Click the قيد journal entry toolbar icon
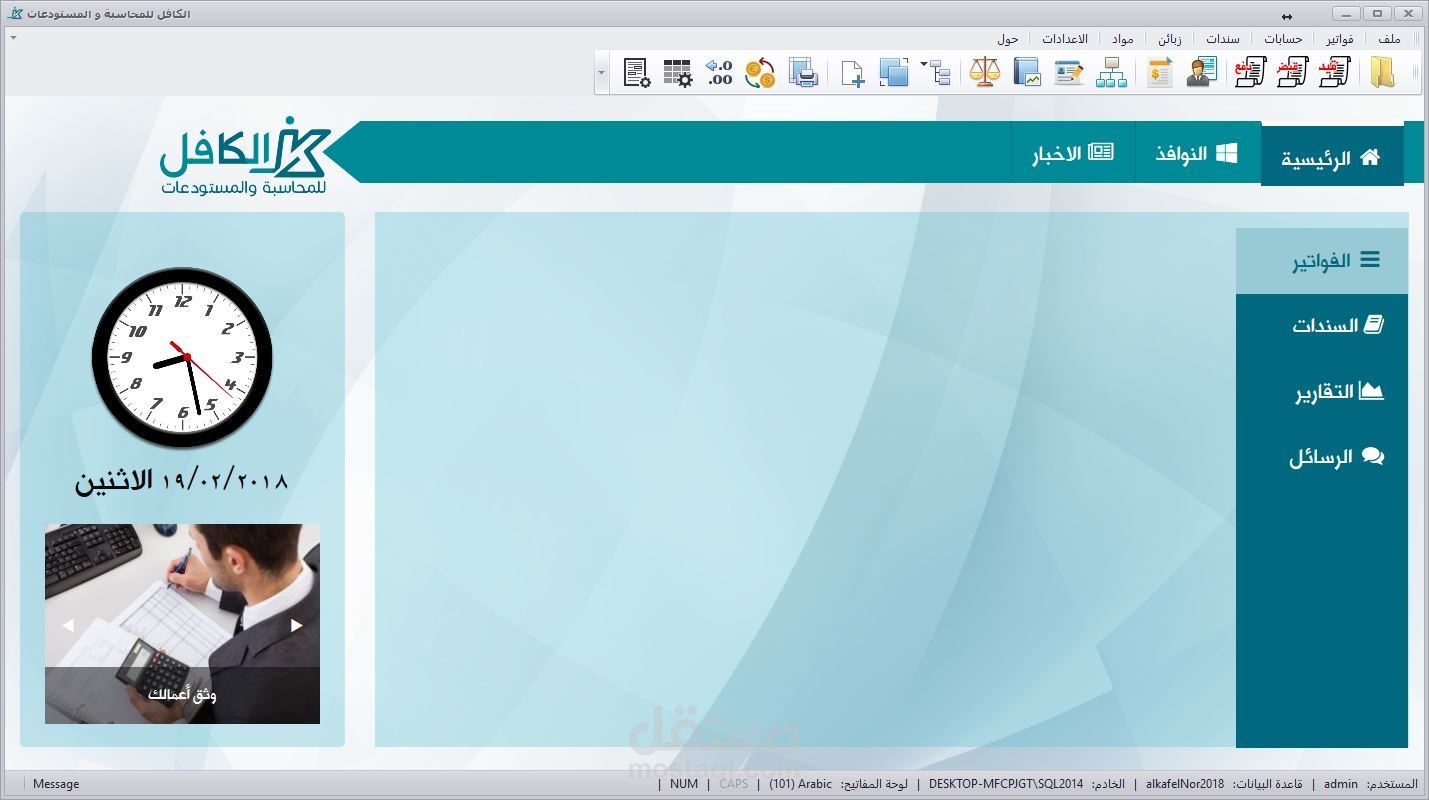This screenshot has width=1429, height=800. tap(1333, 72)
